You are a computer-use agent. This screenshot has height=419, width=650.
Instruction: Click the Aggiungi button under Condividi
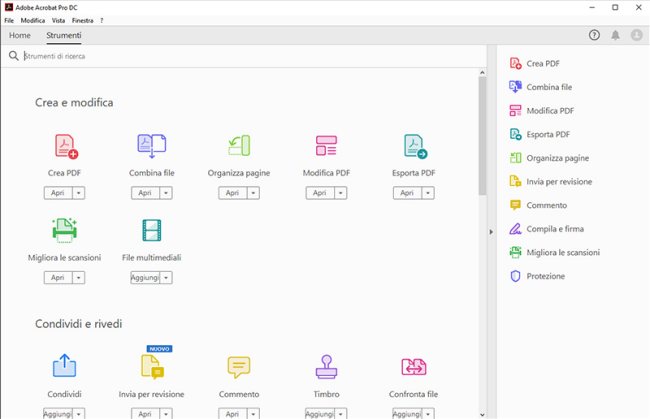point(58,414)
